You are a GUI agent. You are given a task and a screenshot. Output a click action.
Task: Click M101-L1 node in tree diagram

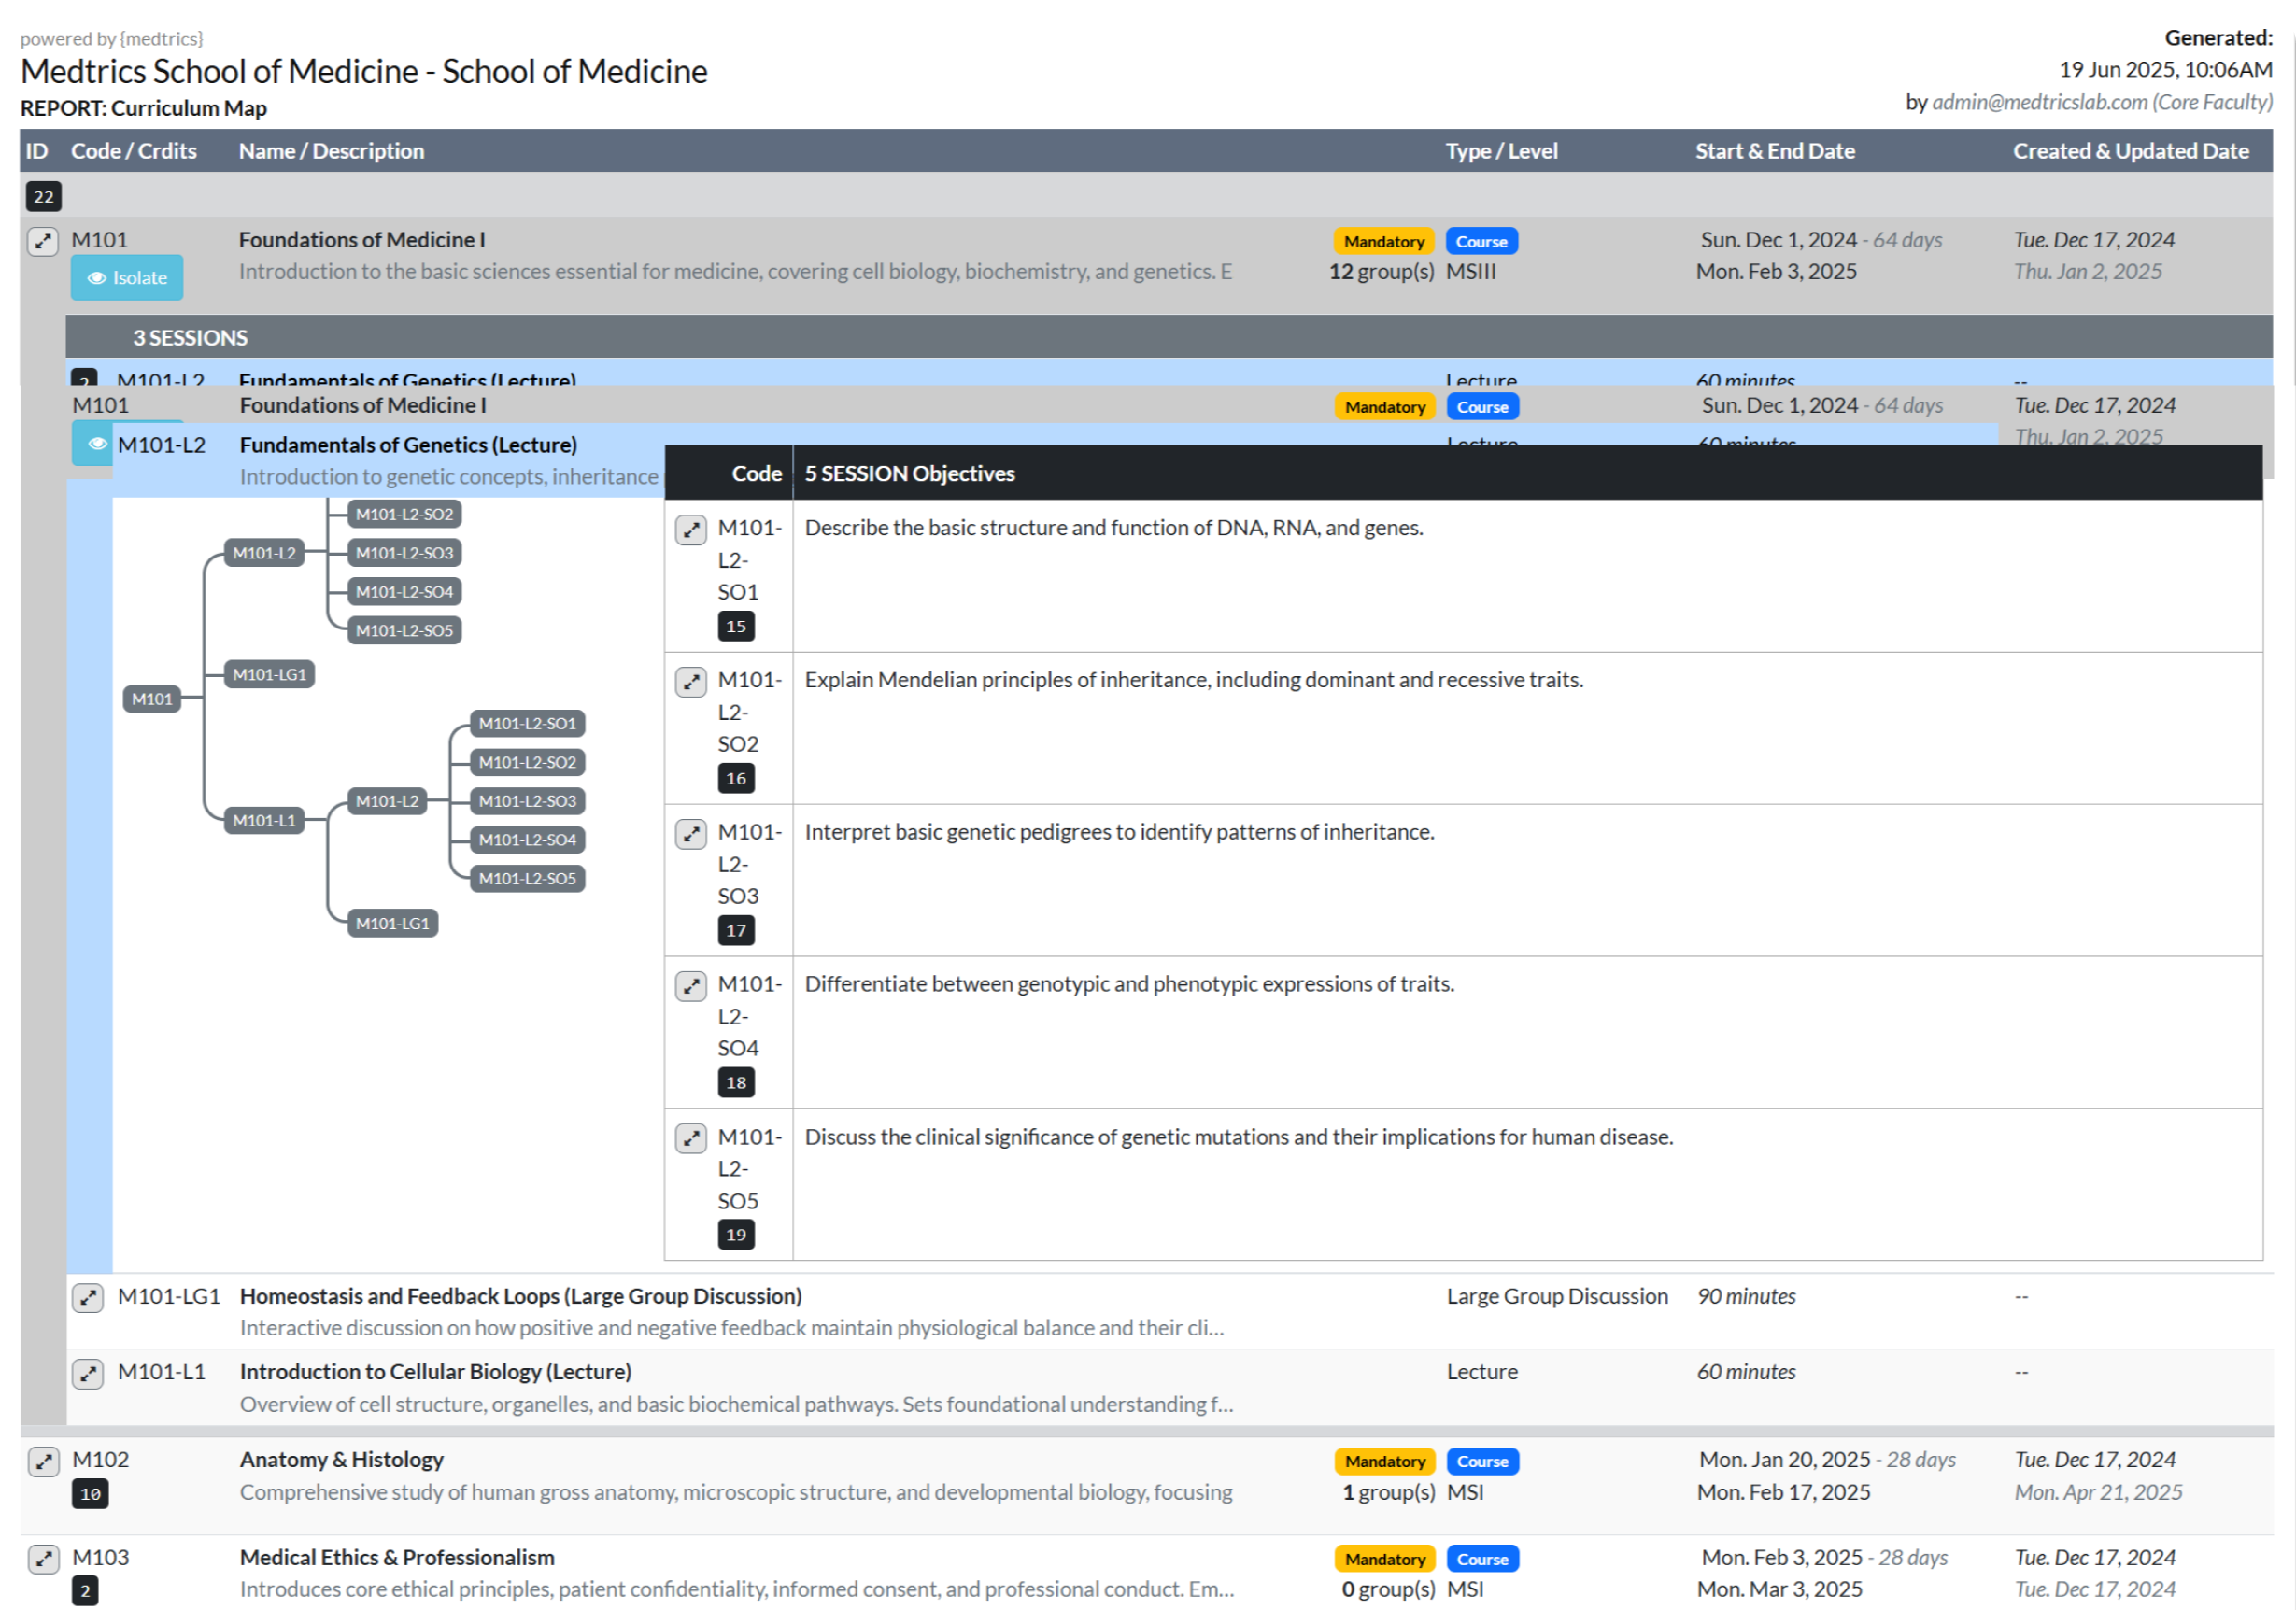(264, 821)
